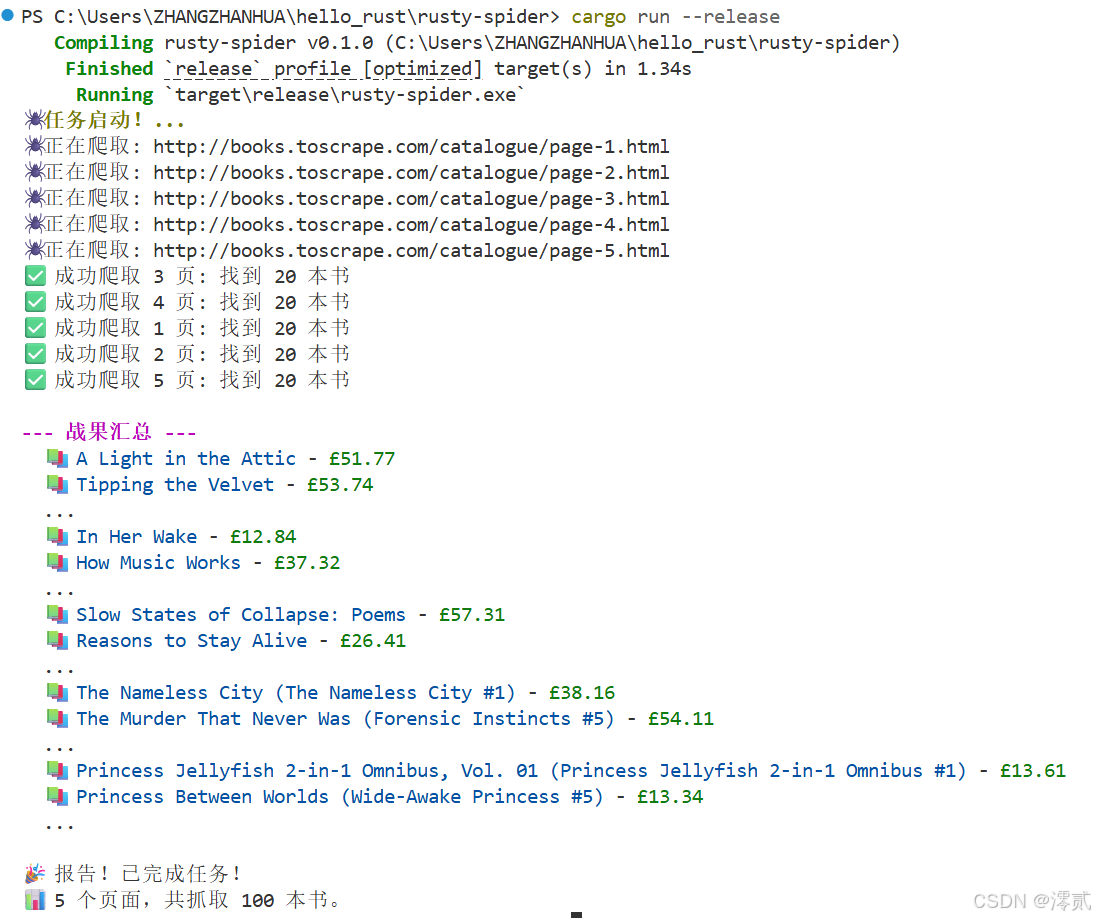The image size is (1095, 918).
Task: Click the page-1.html catalogue URL
Action: coord(411,147)
